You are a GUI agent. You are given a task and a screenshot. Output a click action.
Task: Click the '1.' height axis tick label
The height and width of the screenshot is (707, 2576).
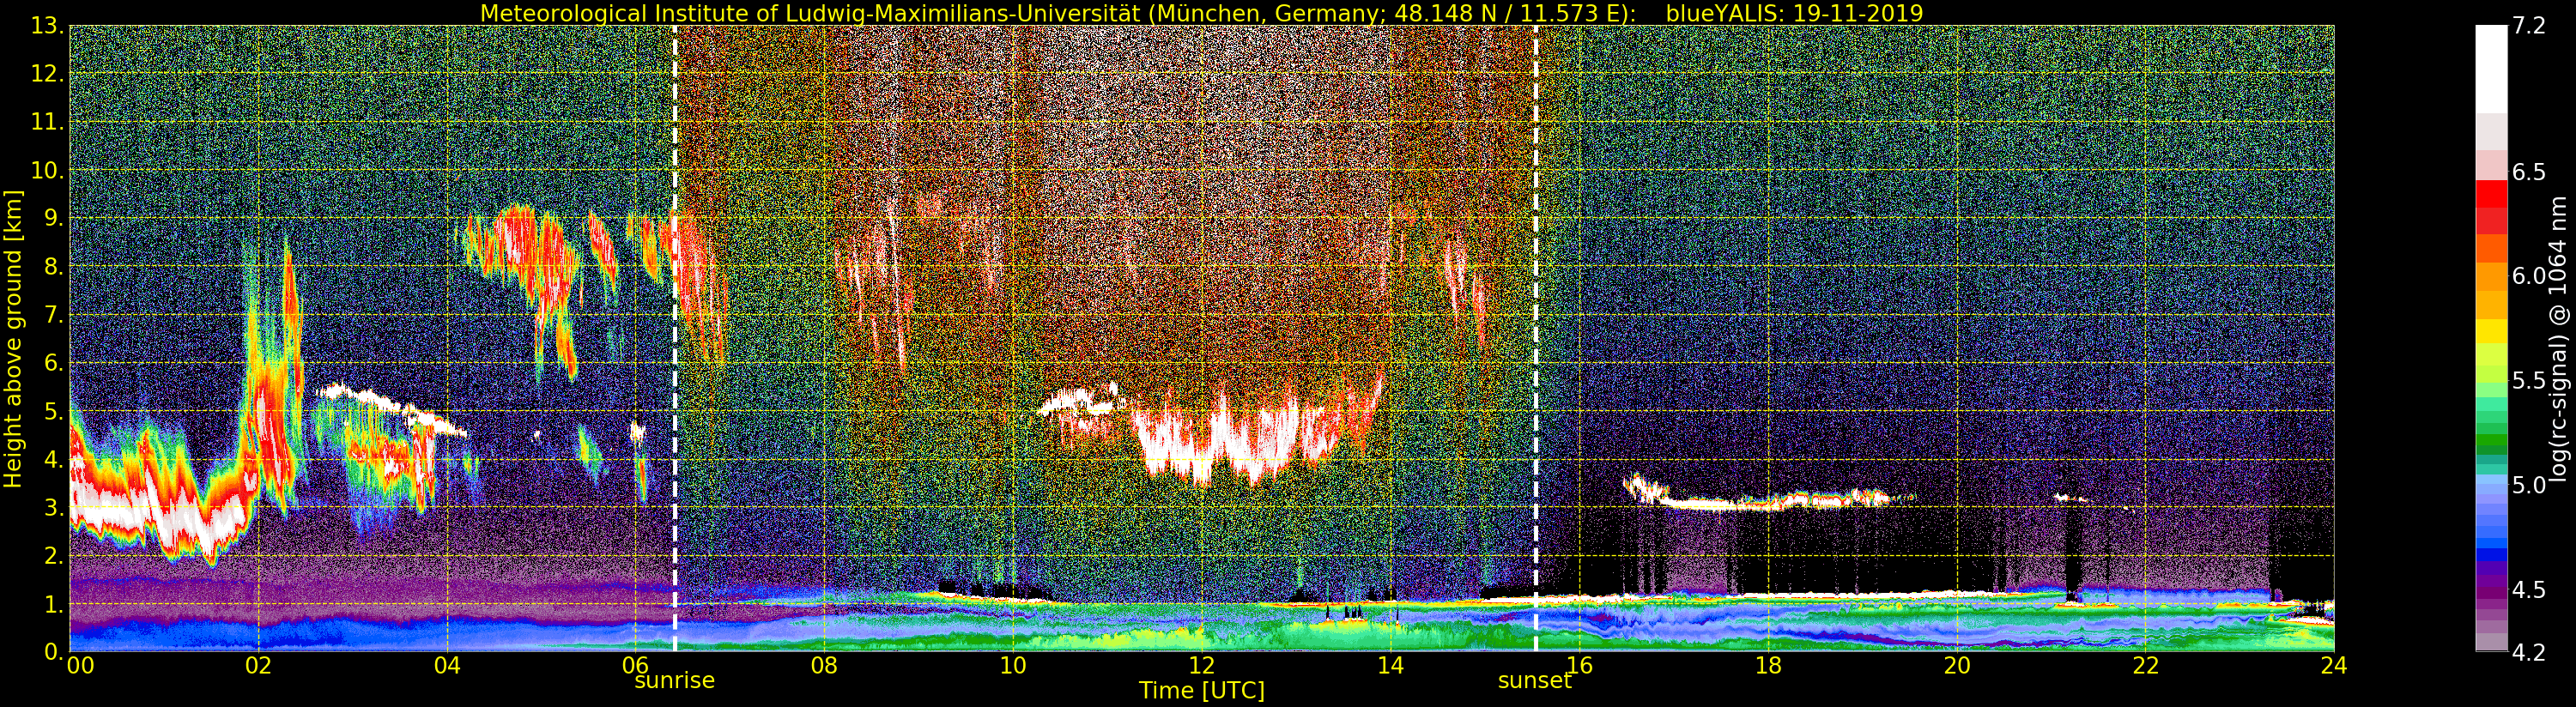coord(54,604)
